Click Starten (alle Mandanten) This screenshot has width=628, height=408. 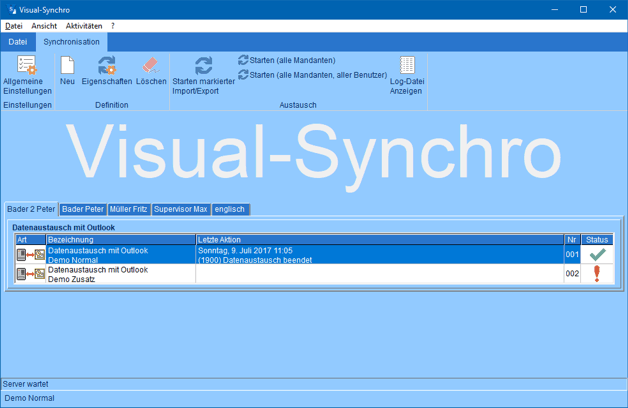(x=287, y=60)
